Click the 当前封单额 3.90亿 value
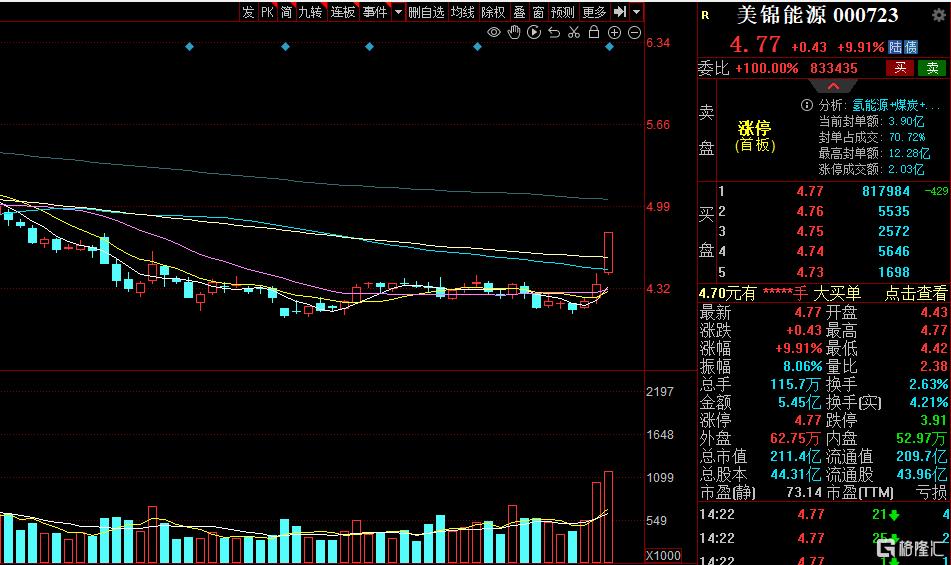Viewport: 951px width, 565px height. click(x=906, y=121)
